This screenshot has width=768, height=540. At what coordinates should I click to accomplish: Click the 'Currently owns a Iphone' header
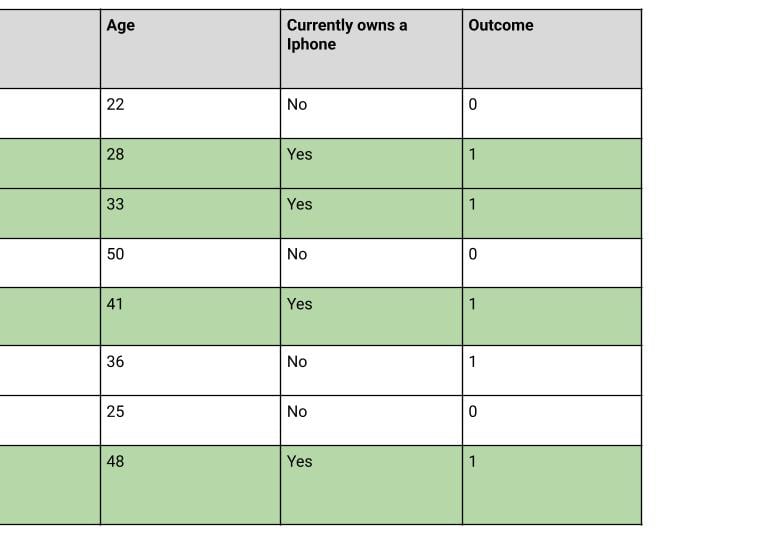[346, 35]
